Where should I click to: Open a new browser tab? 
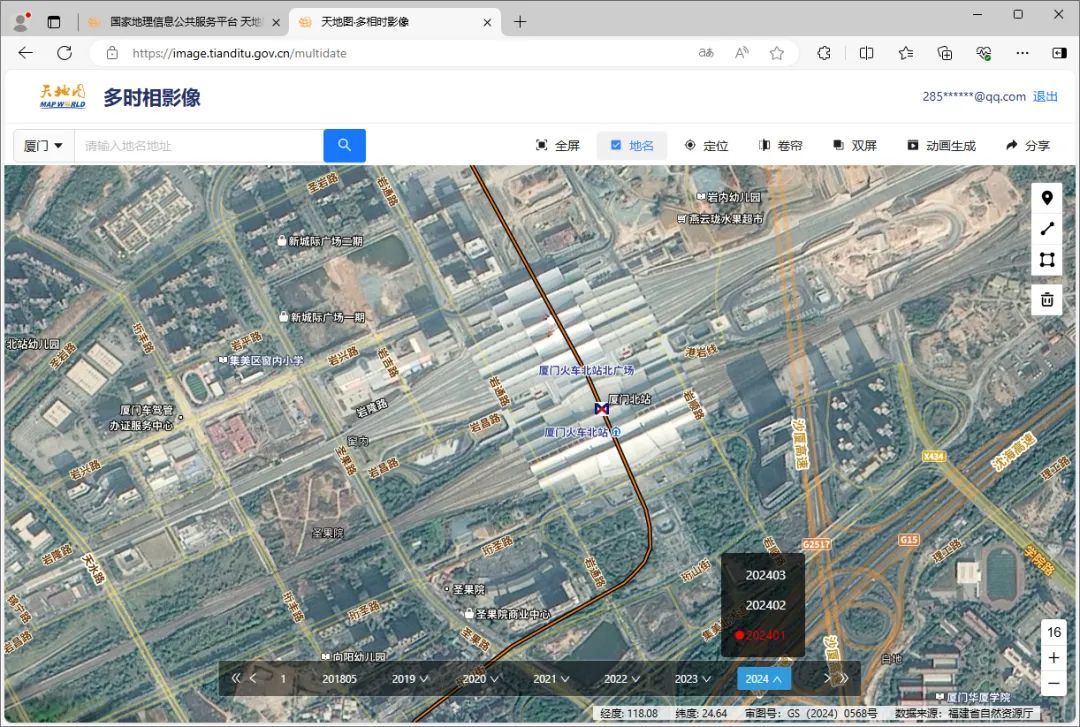pyautogui.click(x=520, y=22)
